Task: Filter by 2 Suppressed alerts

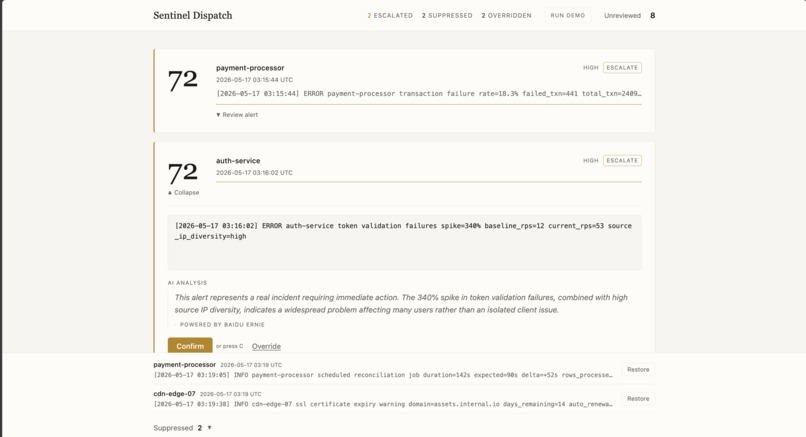Action: tap(447, 15)
